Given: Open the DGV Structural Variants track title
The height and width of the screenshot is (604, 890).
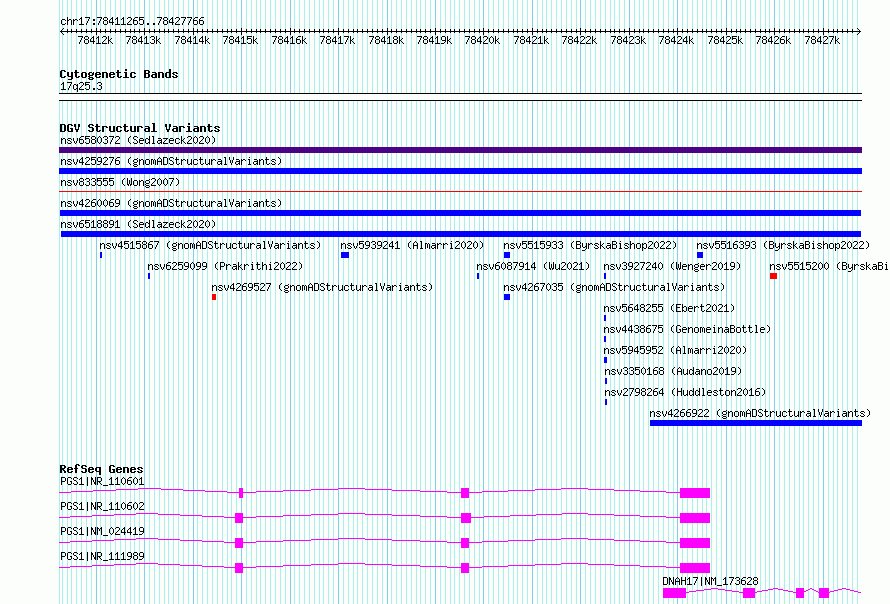Looking at the screenshot, I should click(x=140, y=128).
